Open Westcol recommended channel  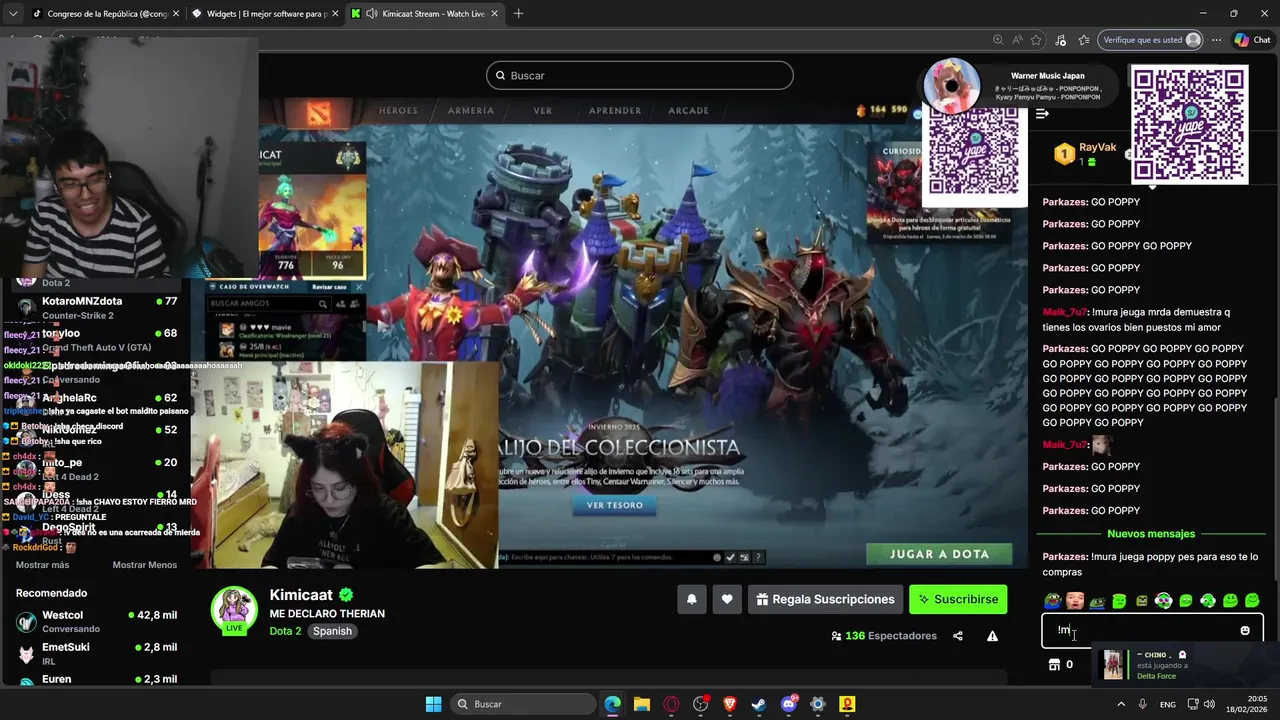coord(96,621)
